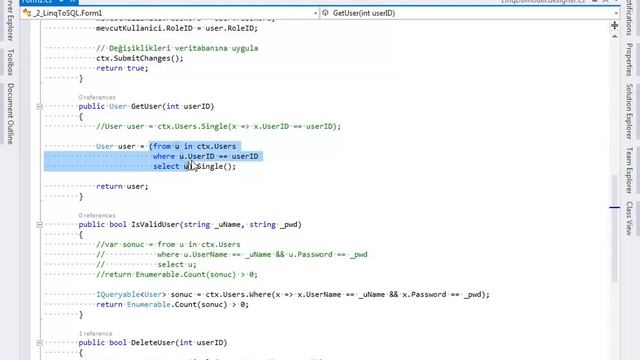Click the comment 'Değişiklikleri veritabanına uygula'

coord(177,48)
